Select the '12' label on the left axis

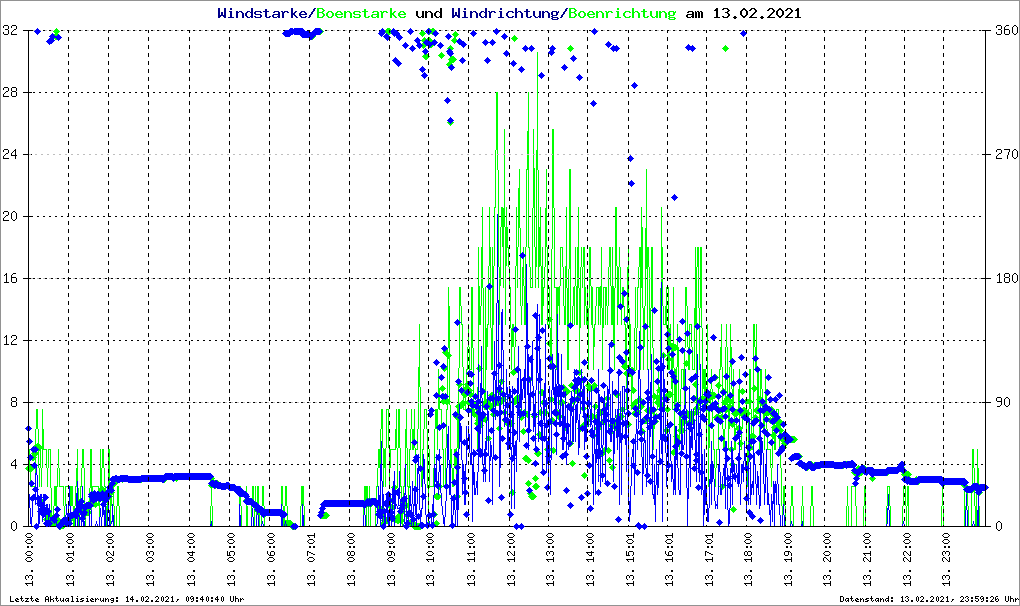(x=11, y=341)
